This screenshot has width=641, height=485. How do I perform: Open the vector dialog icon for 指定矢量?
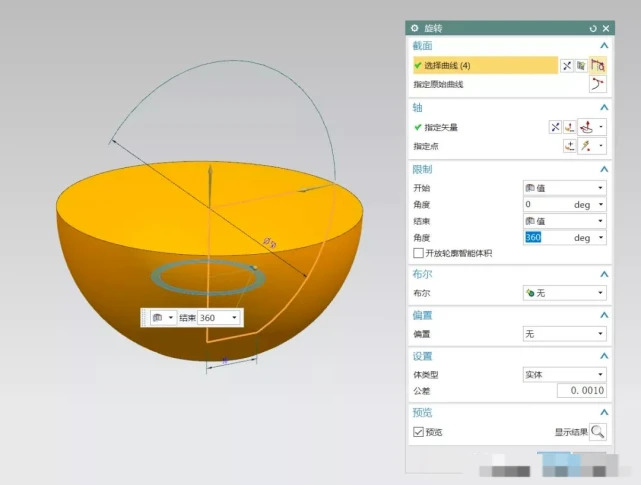570,127
